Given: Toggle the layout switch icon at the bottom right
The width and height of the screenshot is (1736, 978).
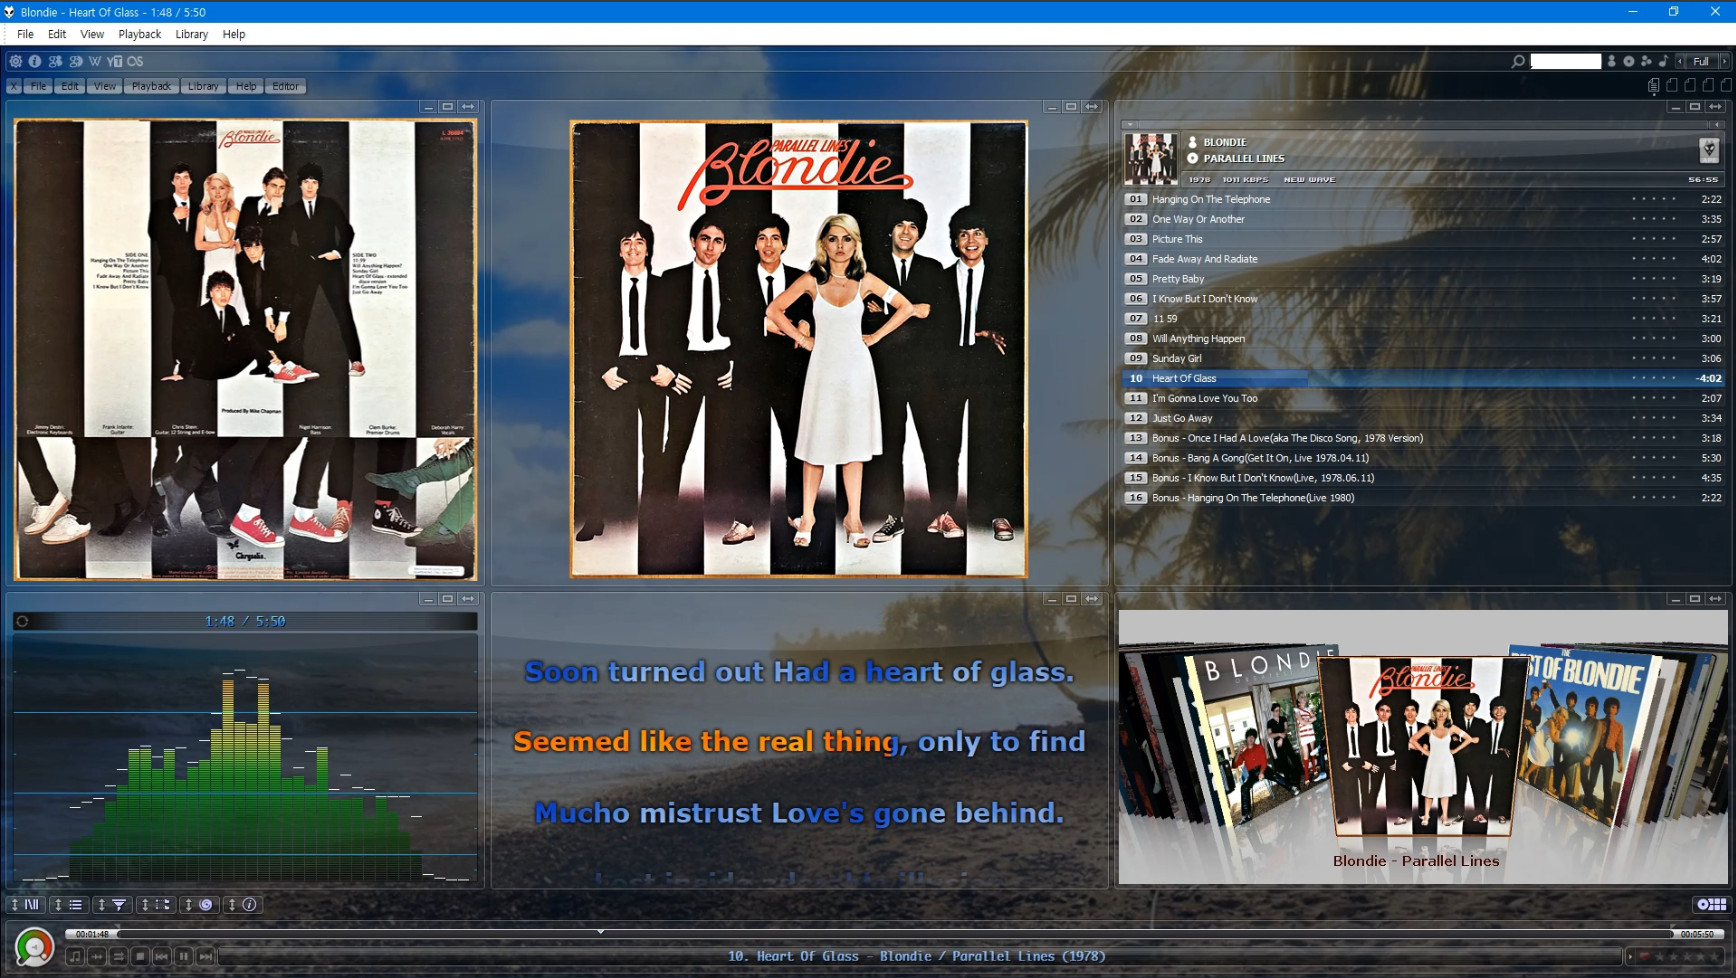Looking at the screenshot, I should (x=1711, y=904).
